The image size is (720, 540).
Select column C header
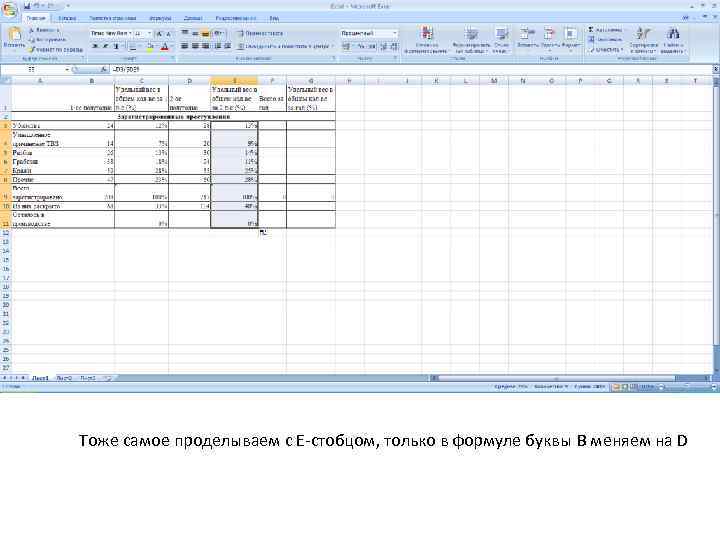(x=141, y=81)
